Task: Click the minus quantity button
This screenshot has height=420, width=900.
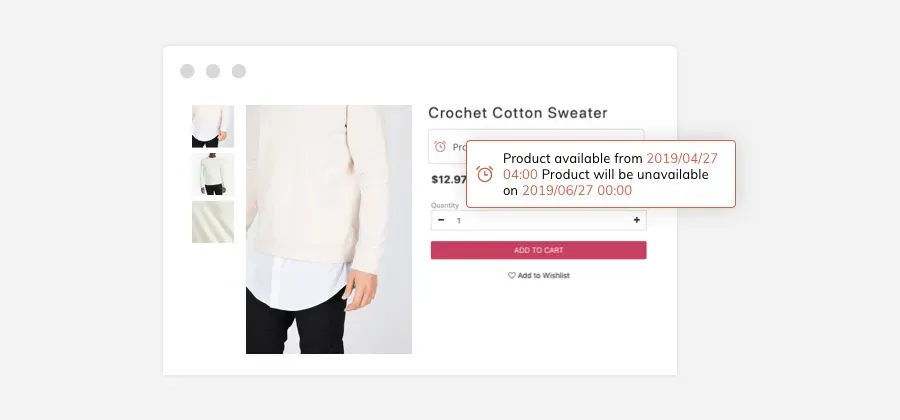Action: pyautogui.click(x=441, y=220)
